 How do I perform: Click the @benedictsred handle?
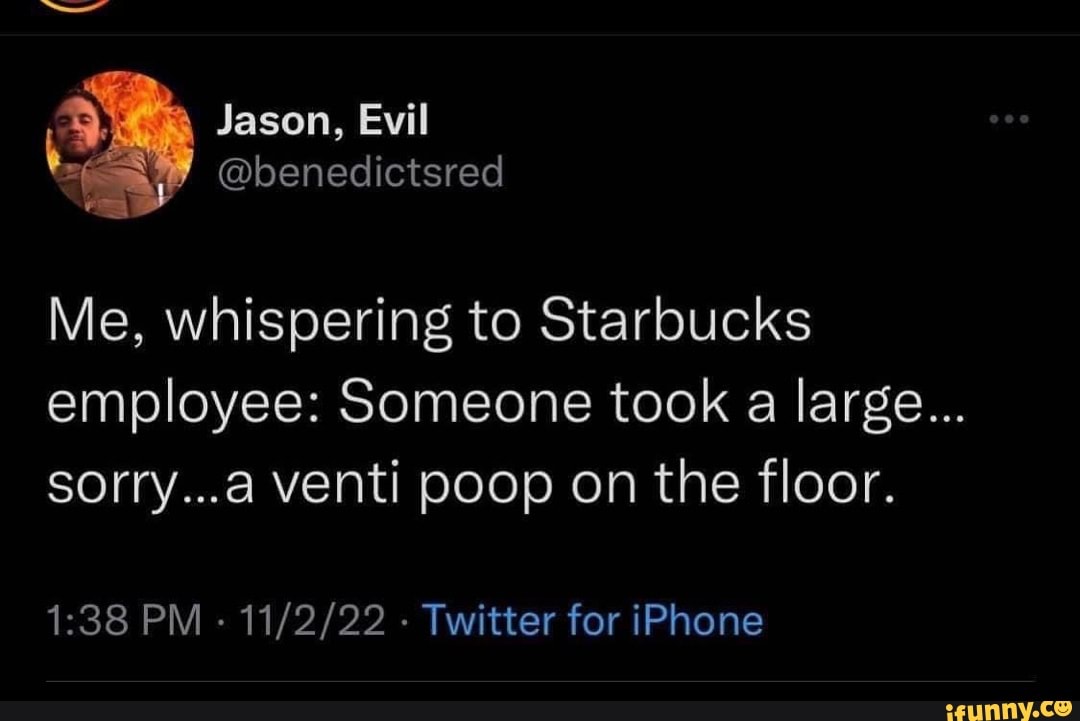point(362,172)
